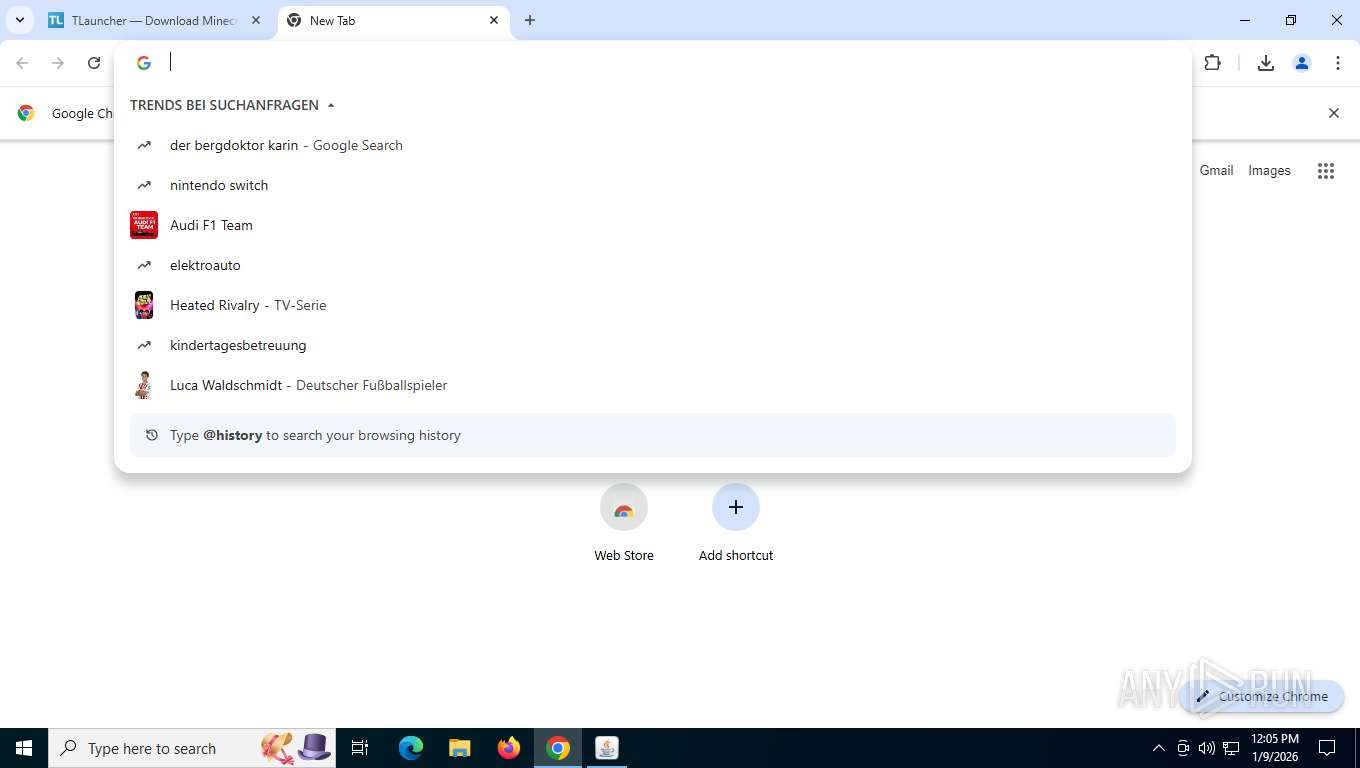This screenshot has width=1360, height=768.
Task: Choose the Audi F1 Team suggestion
Action: 652,225
